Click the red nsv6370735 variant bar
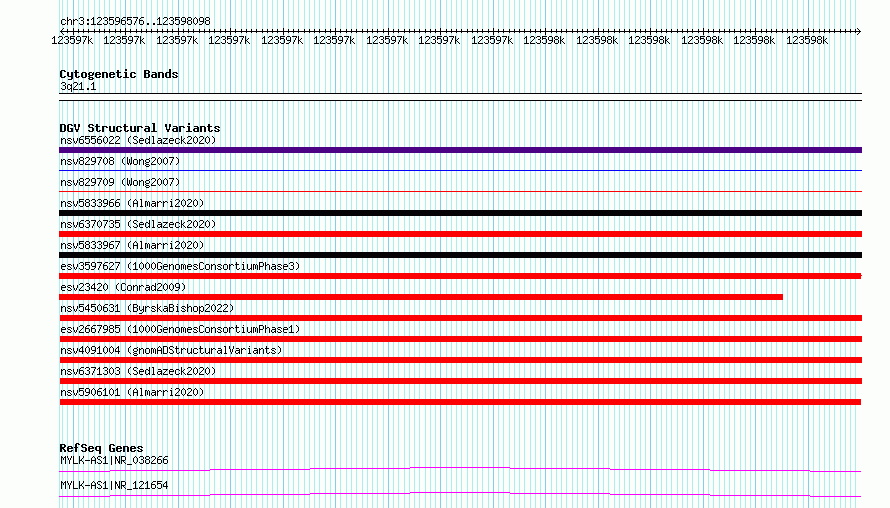The image size is (890, 508). 460,234
